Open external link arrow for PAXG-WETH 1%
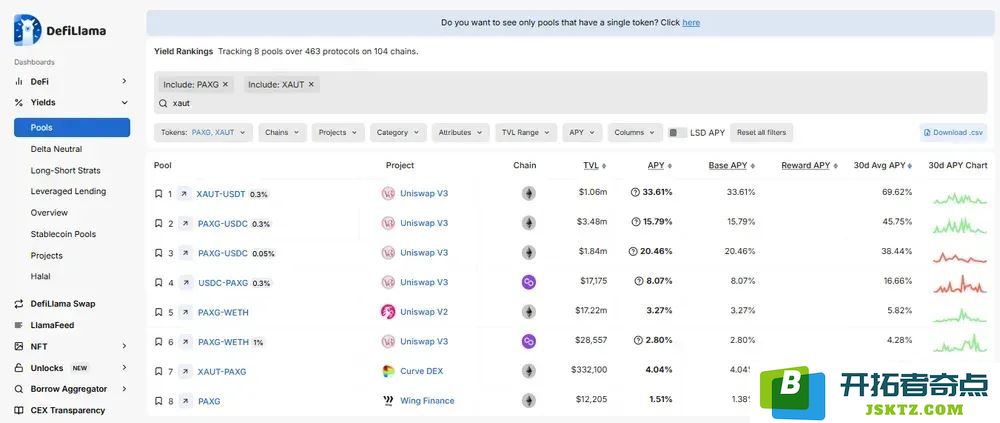The height and width of the screenshot is (423, 1000). point(185,342)
